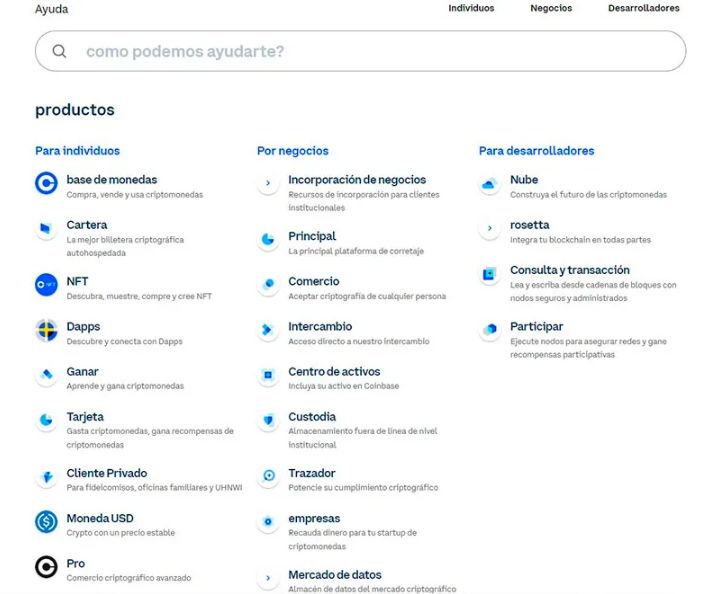Click the base de monedas logo icon

(46, 183)
